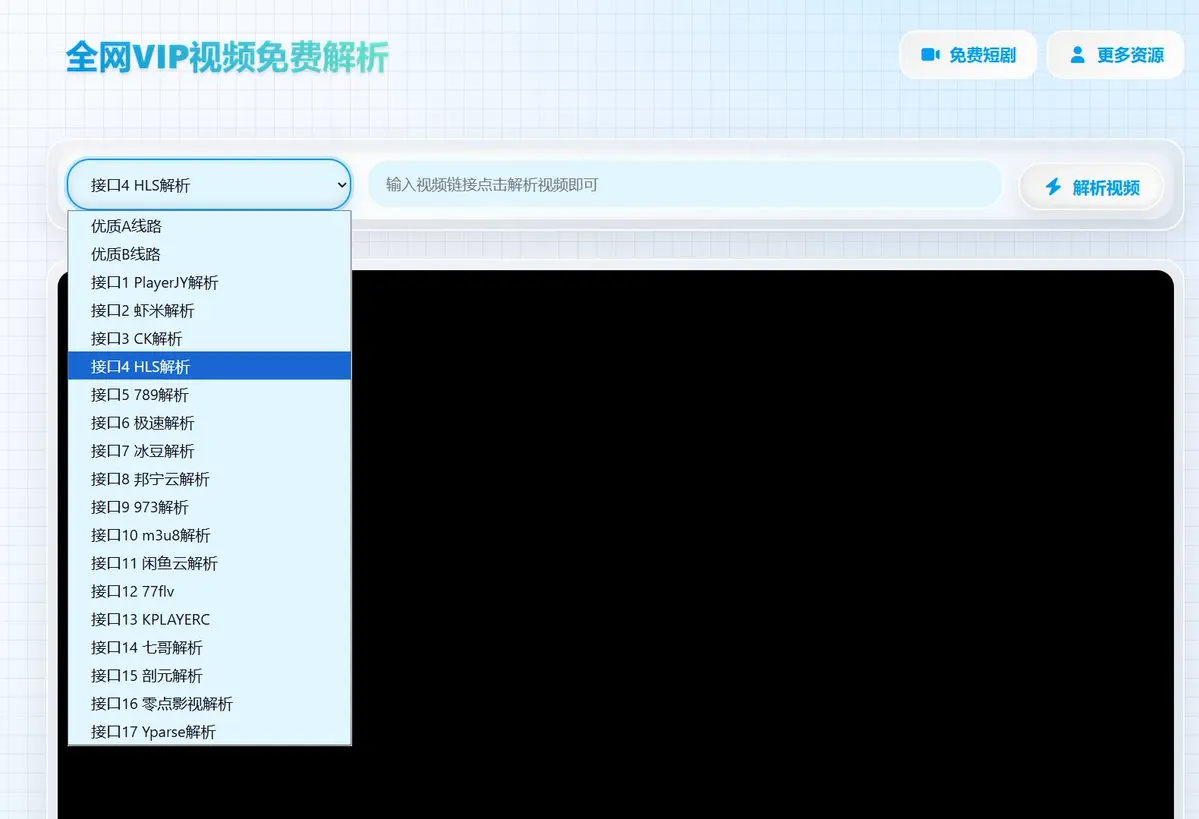
Task: Open the 更多资源 button
Action: coord(1115,54)
